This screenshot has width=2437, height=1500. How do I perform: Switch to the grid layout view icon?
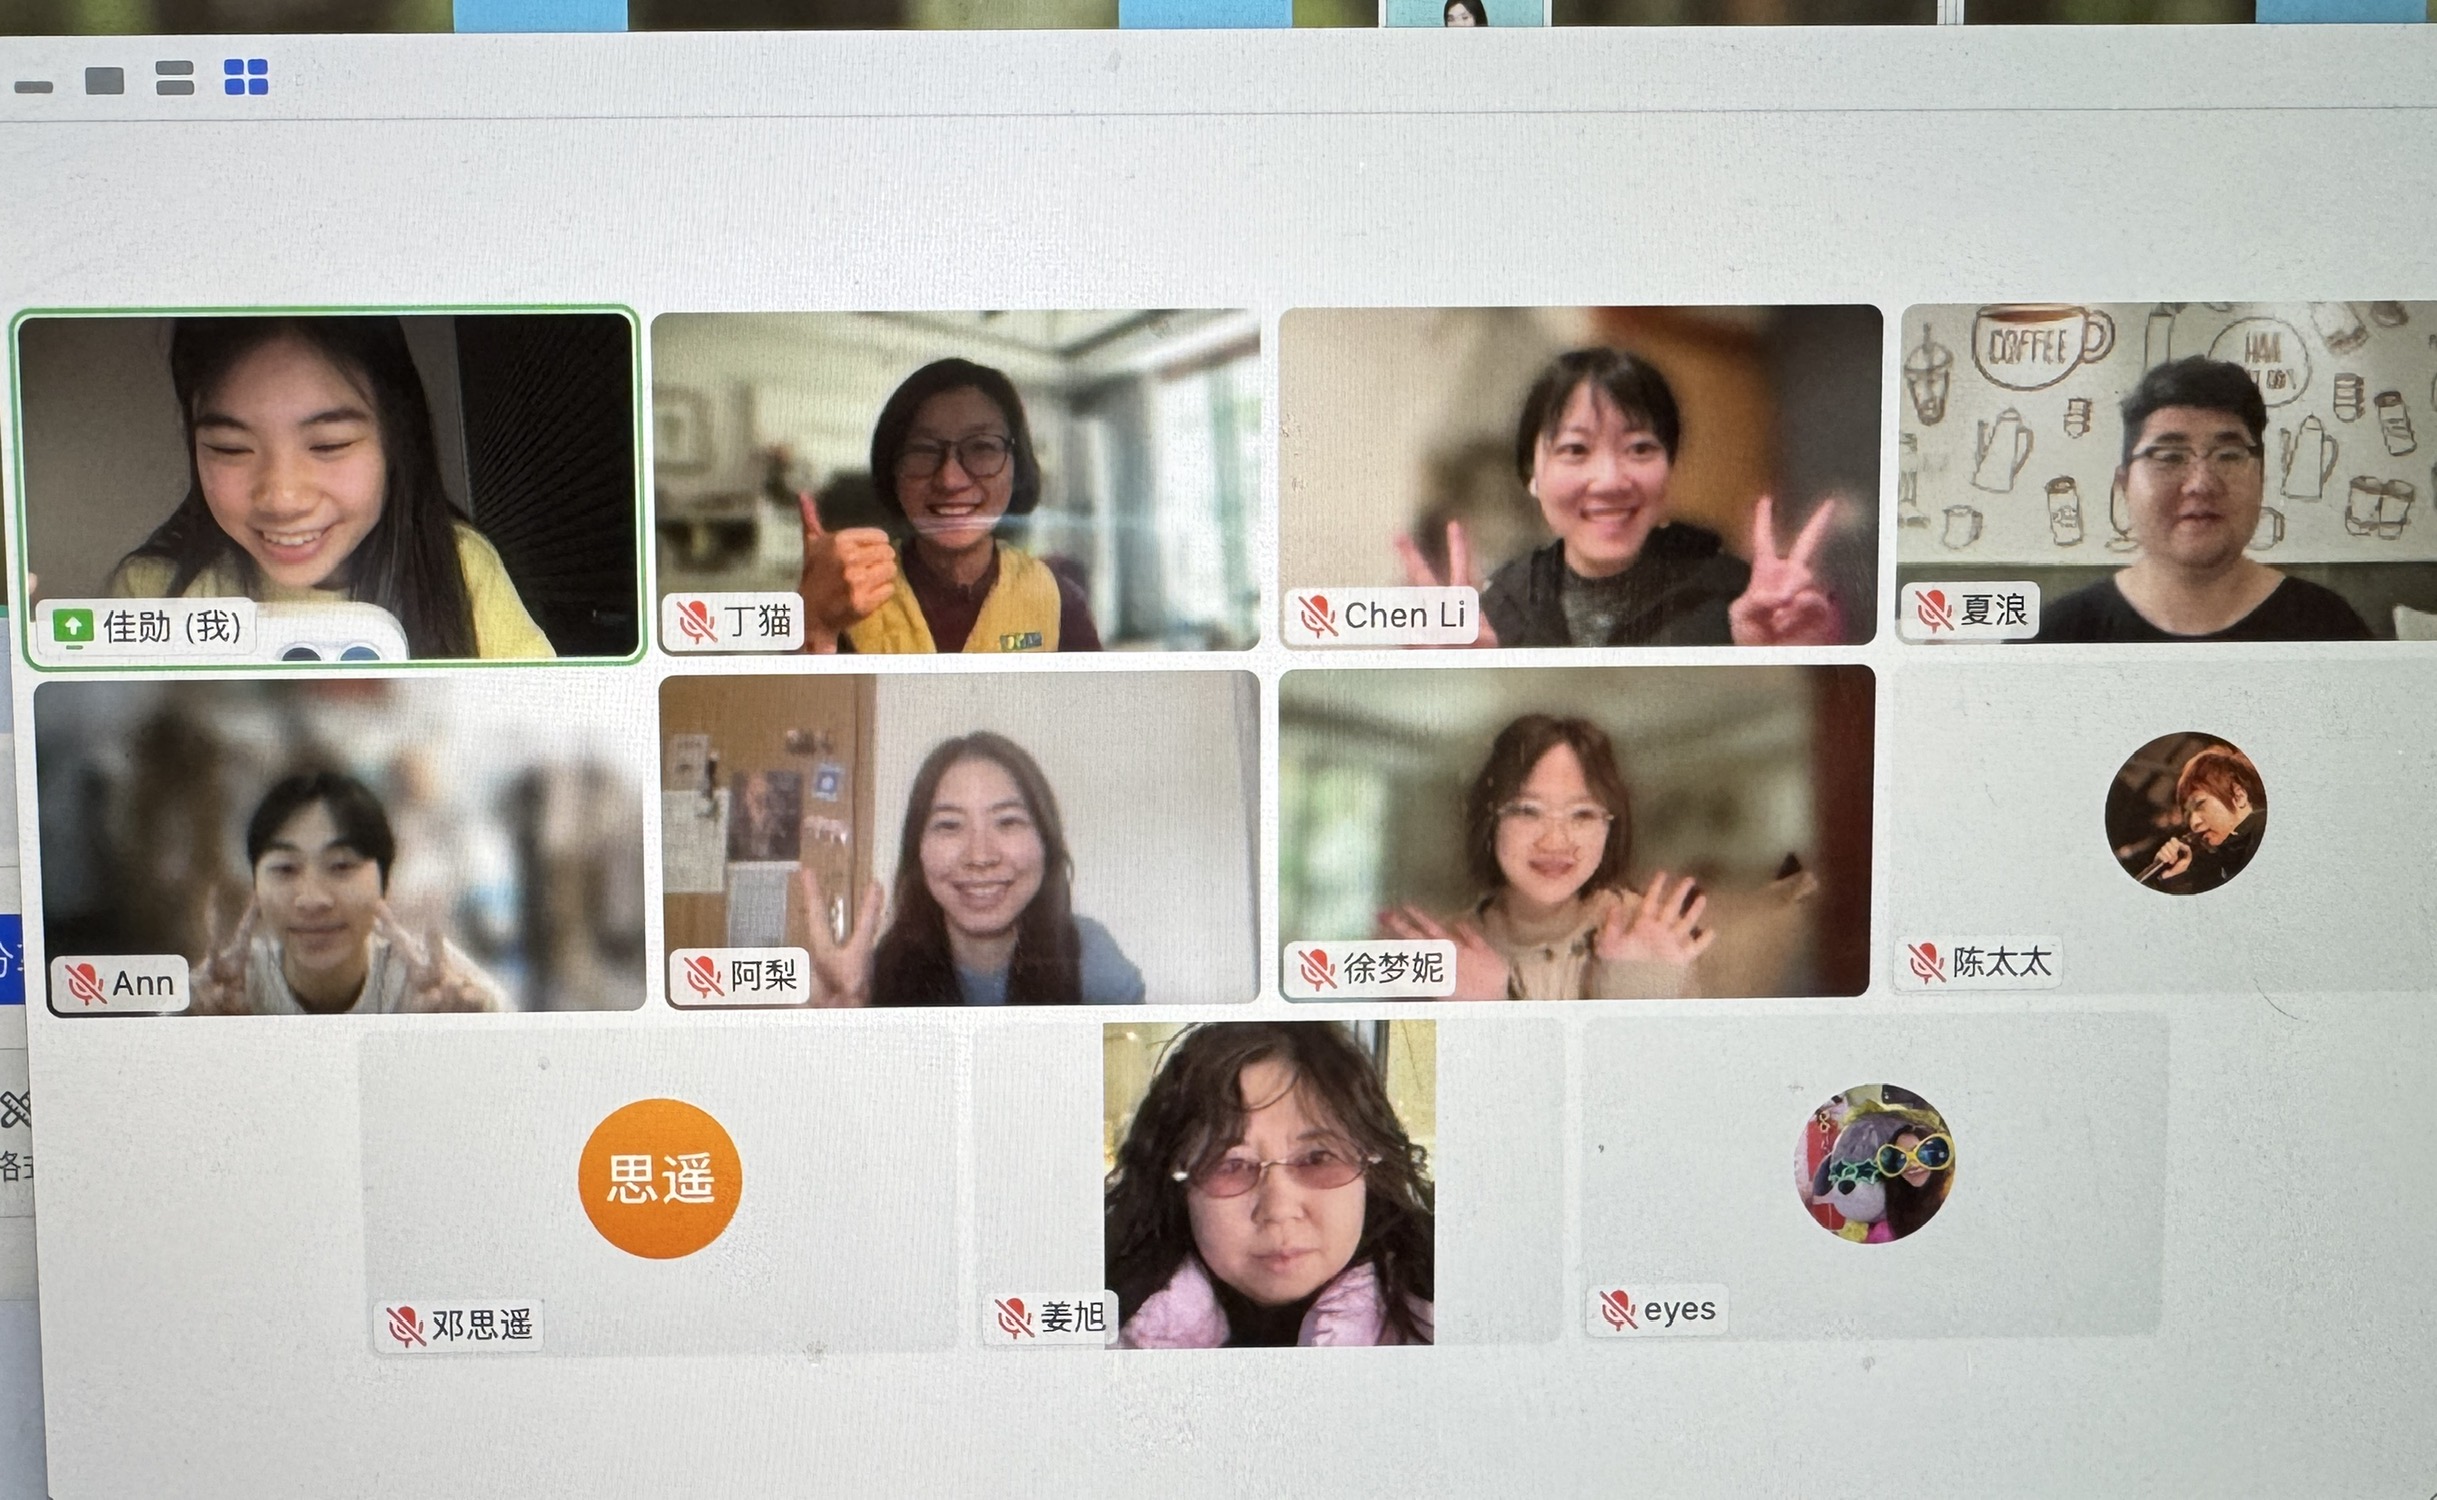pyautogui.click(x=246, y=77)
